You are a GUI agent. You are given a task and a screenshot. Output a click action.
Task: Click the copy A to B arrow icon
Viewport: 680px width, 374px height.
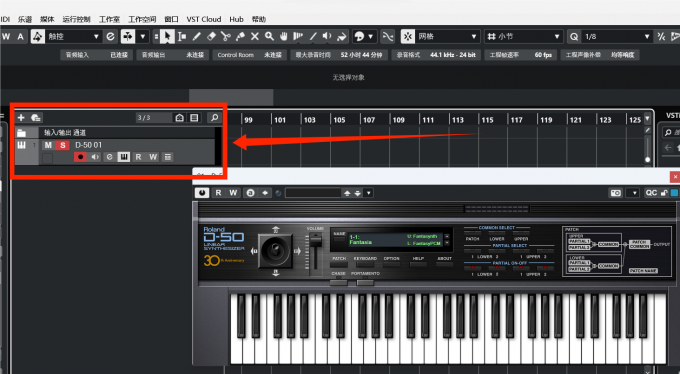[265, 193]
